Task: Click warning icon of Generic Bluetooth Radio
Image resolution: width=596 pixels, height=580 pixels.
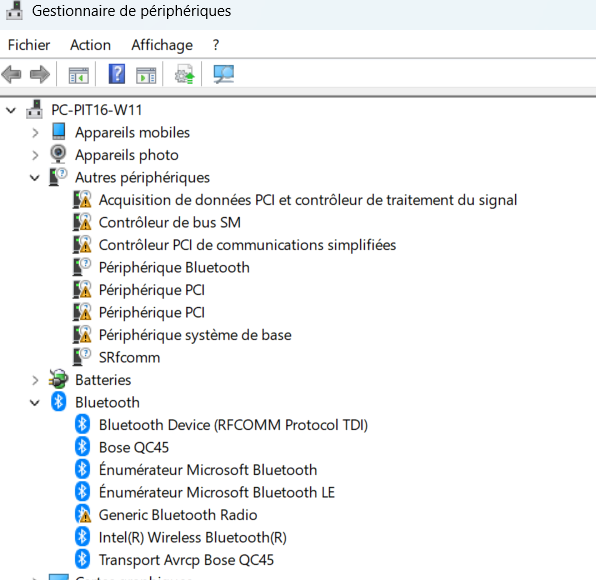Action: pyautogui.click(x=82, y=514)
